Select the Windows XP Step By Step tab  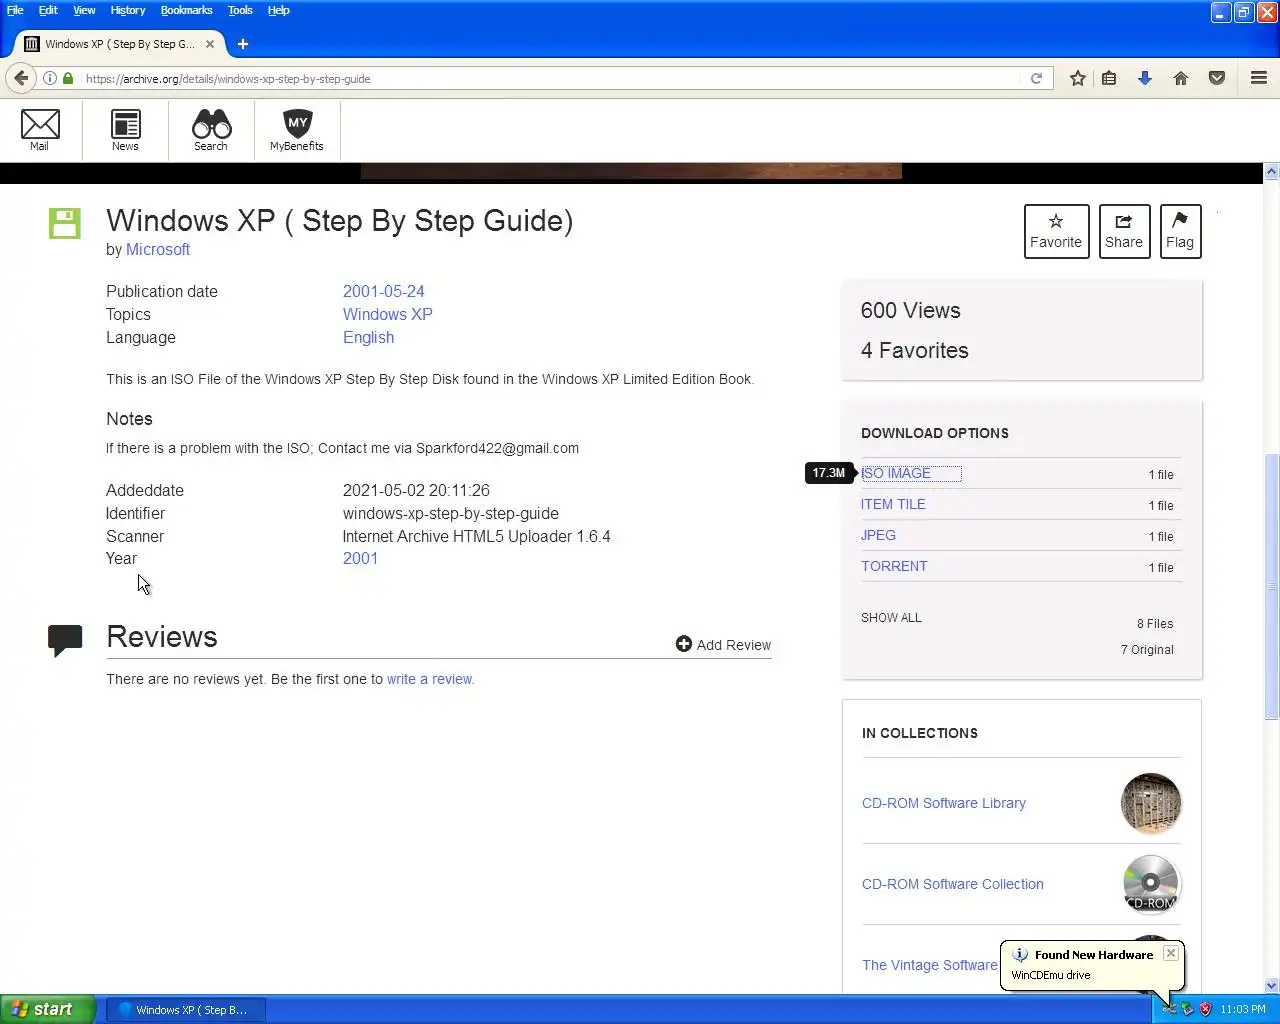tap(120, 44)
